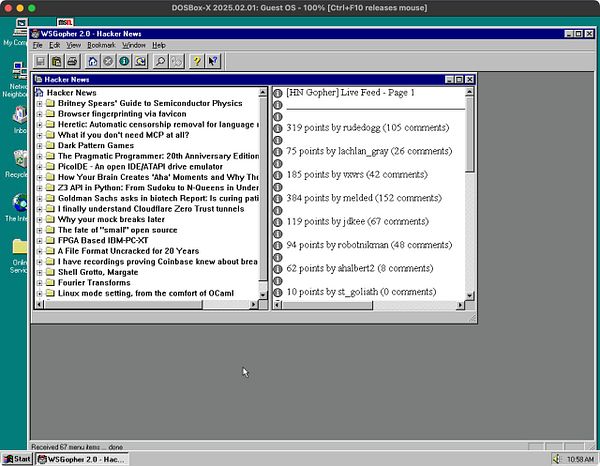600x466 pixels.
Task: Click the tree pane vertical scrollbar thumb
Action: click(x=263, y=189)
